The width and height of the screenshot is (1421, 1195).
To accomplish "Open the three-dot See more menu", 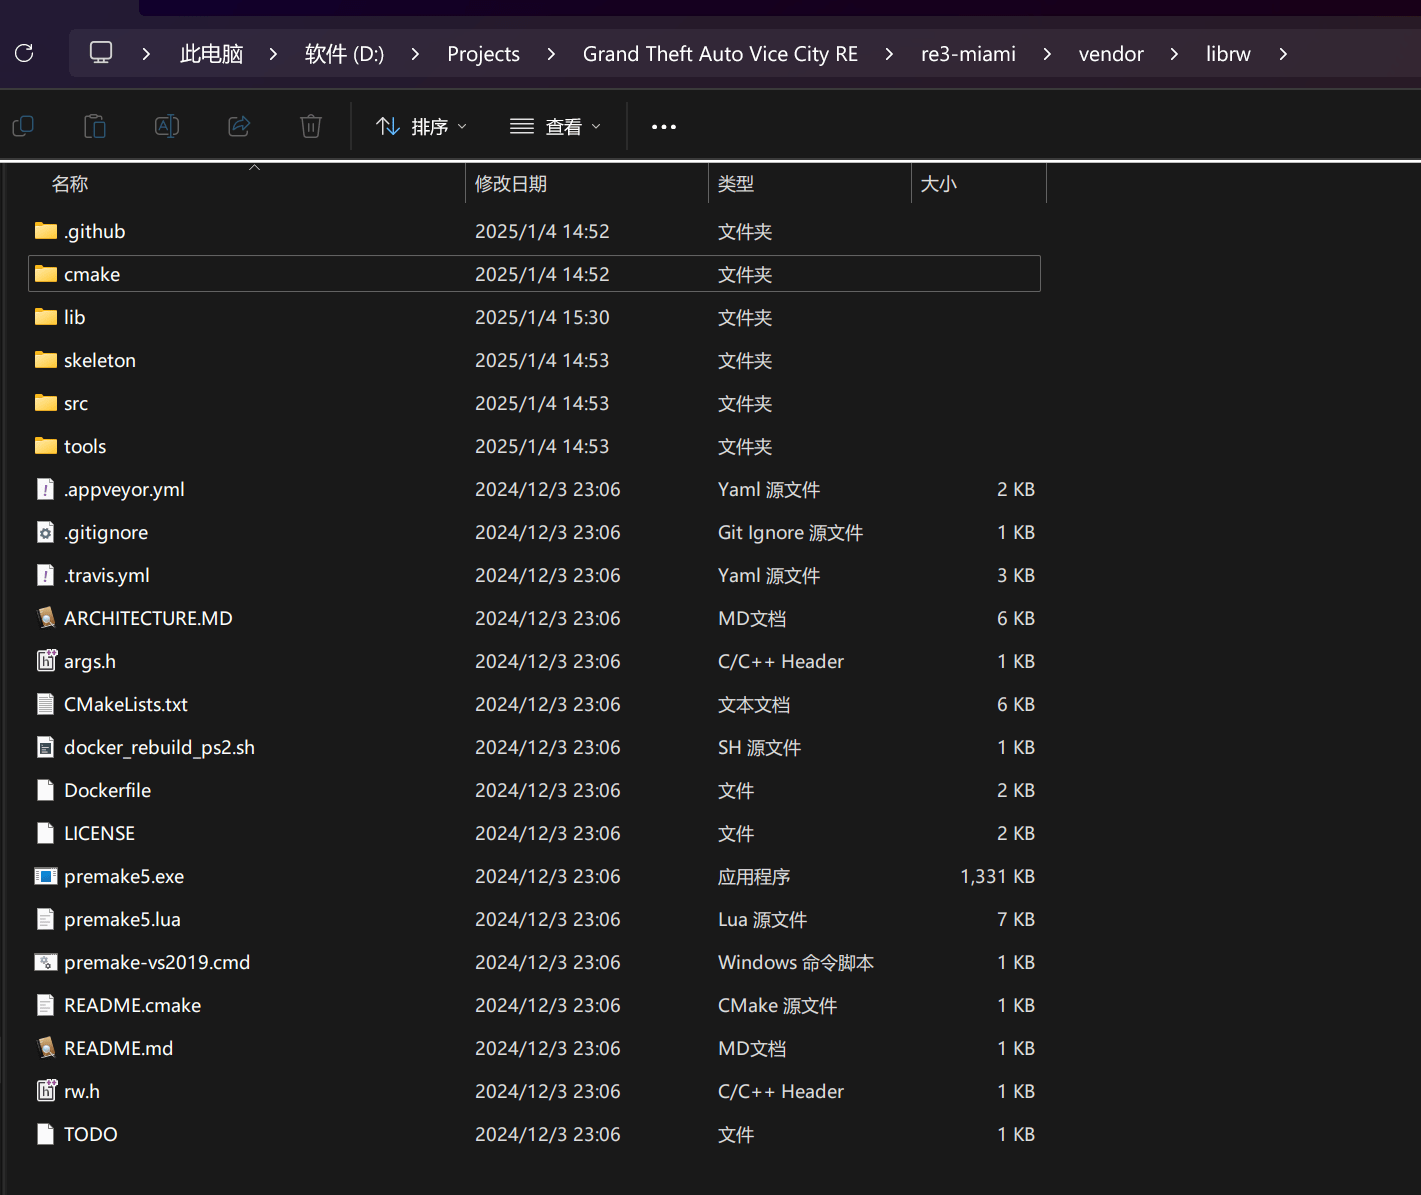I will coord(664,127).
